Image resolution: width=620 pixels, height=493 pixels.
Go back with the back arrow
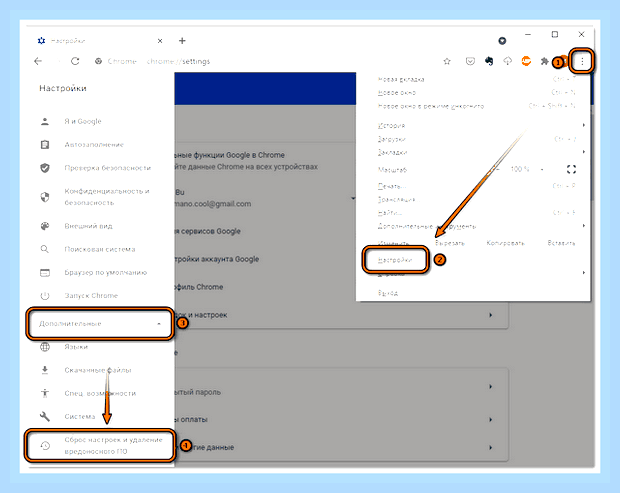(x=38, y=61)
